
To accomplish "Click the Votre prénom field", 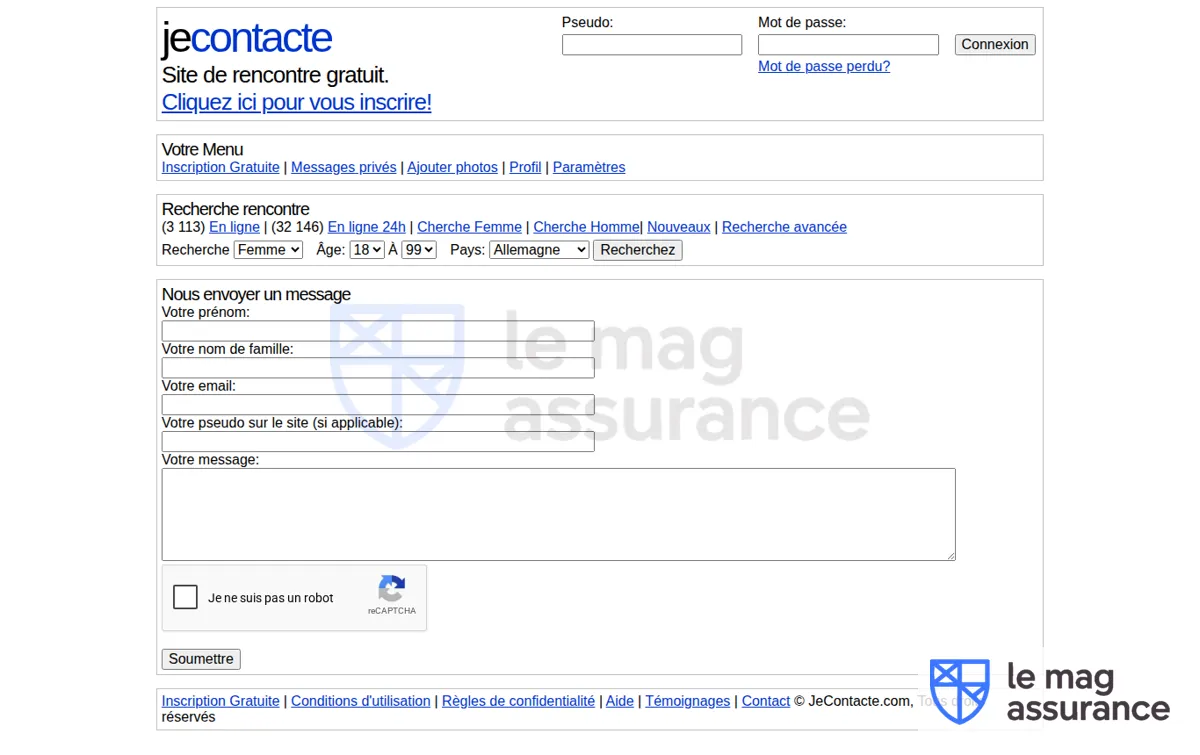I will pyautogui.click(x=378, y=331).
